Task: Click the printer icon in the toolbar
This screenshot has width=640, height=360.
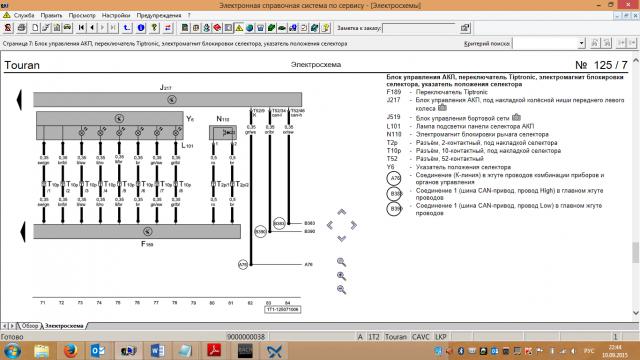Action: tap(21, 28)
